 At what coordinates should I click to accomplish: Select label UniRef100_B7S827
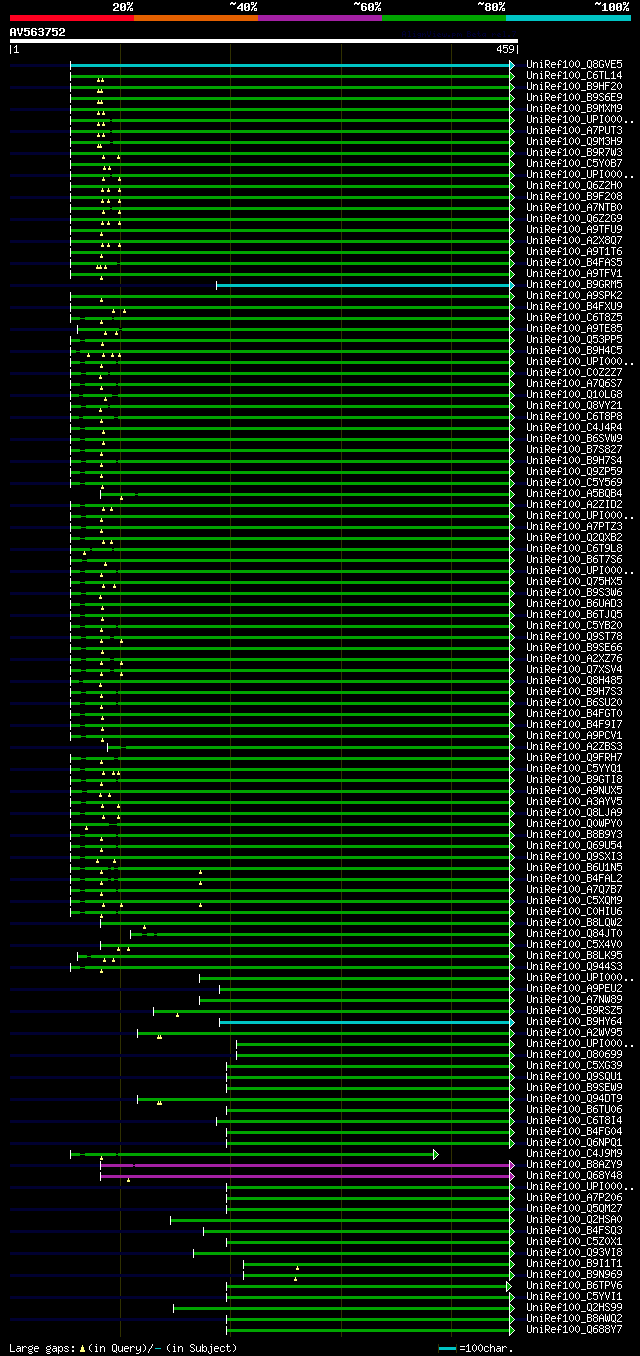574,449
